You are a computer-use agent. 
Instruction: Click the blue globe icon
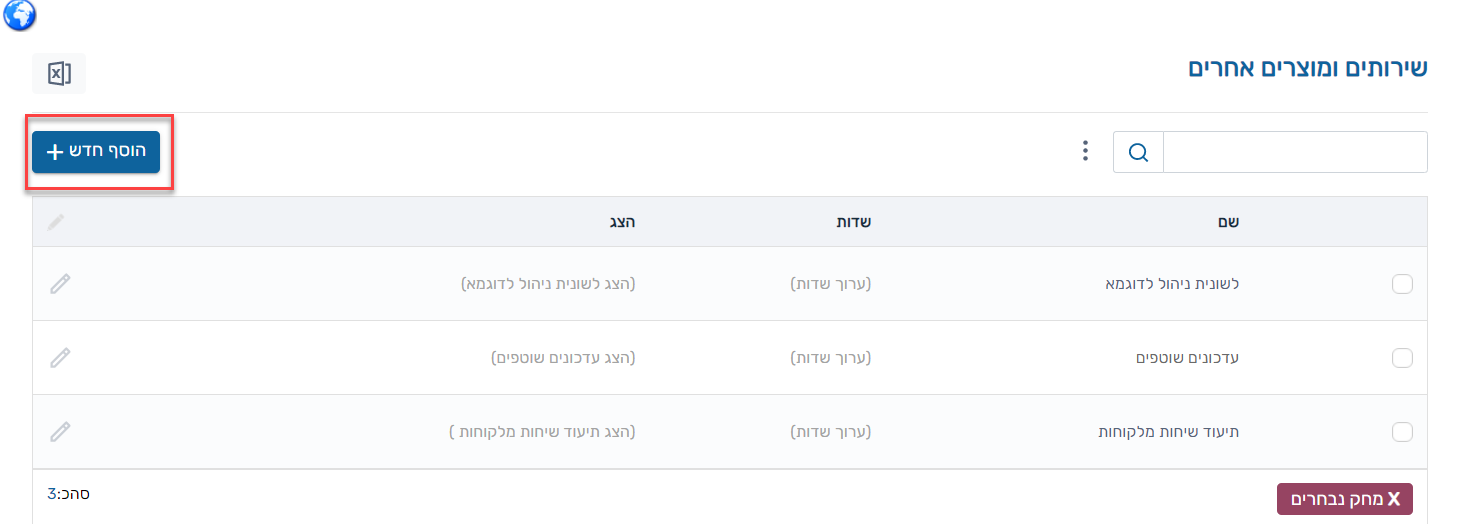click(20, 14)
